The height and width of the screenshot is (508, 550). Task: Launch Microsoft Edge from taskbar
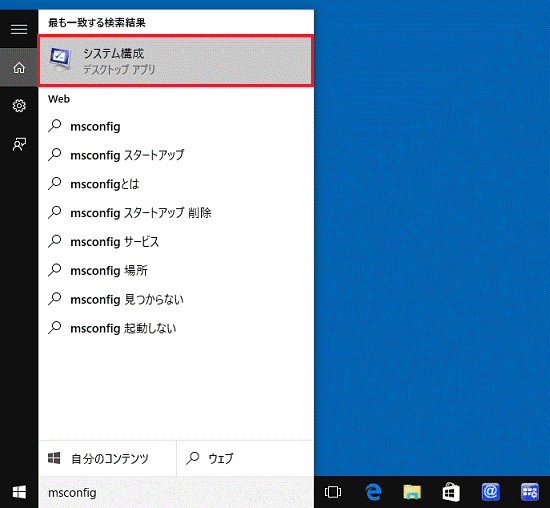pyautogui.click(x=373, y=492)
